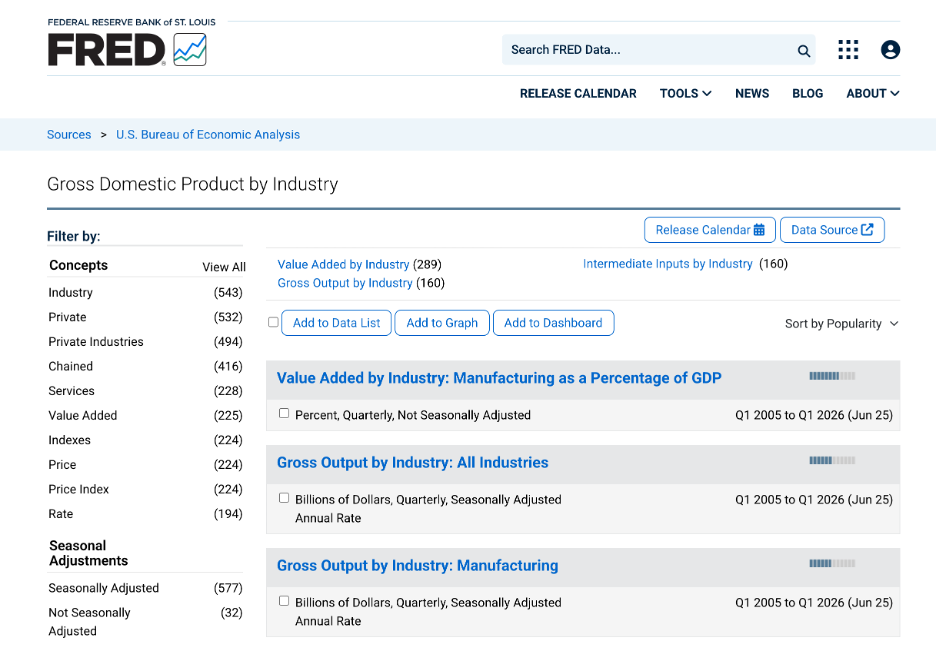Screen dimensions: 936x652
Task: Toggle the select-all checkbox beside Add to Data List
Action: pos(273,322)
